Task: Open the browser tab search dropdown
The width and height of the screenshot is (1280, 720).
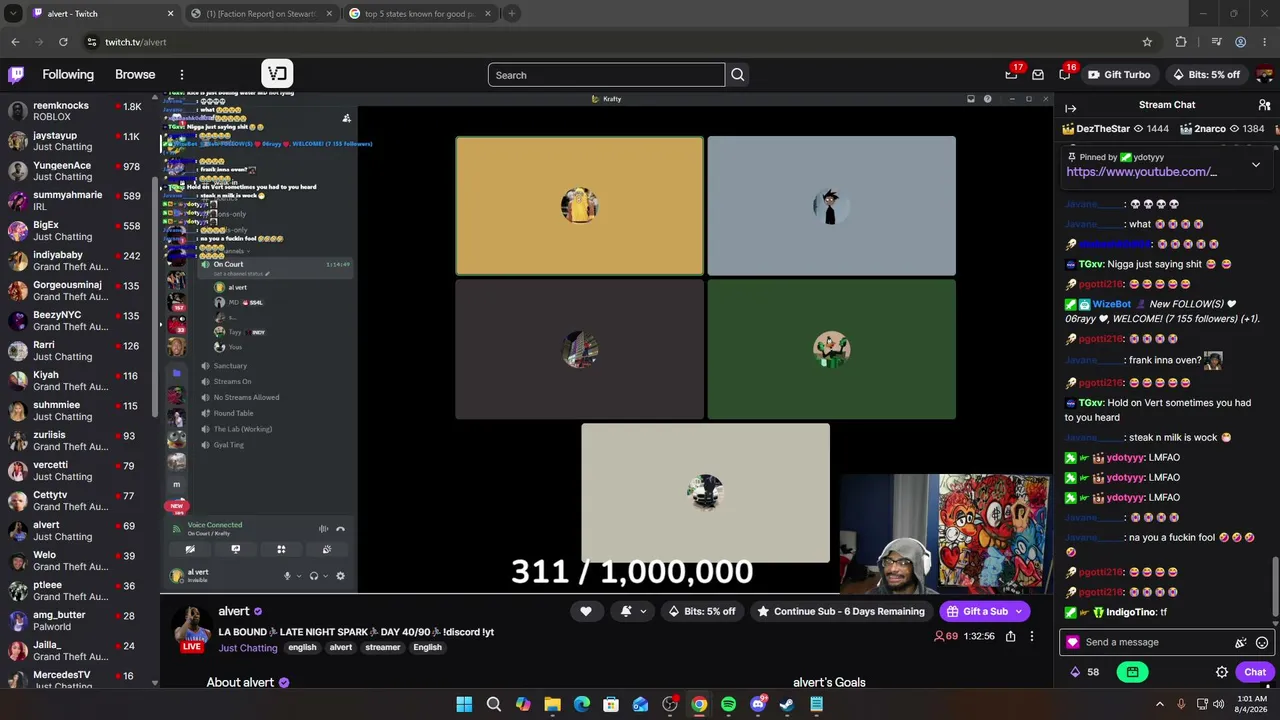Action: coord(13,14)
